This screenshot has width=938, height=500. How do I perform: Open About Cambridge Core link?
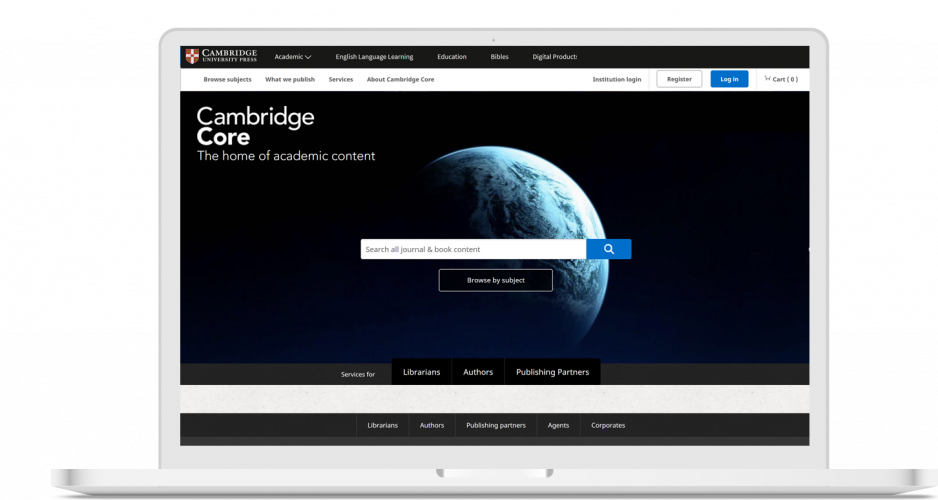[x=400, y=79]
